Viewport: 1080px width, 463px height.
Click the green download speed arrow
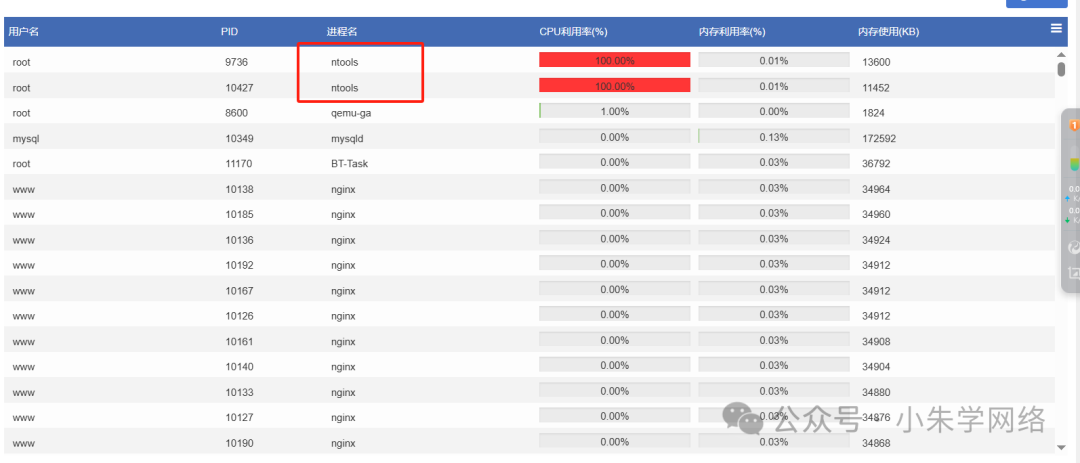click(x=1067, y=220)
